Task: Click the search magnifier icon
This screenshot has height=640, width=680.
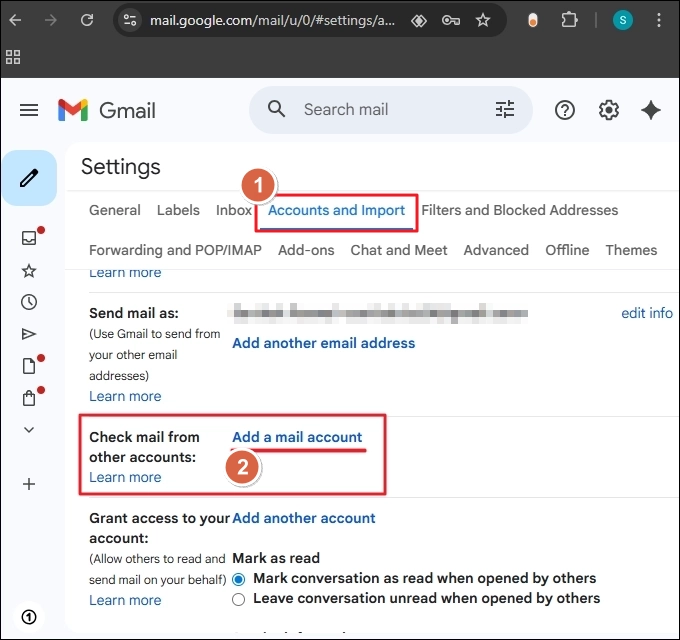Action: (x=276, y=109)
